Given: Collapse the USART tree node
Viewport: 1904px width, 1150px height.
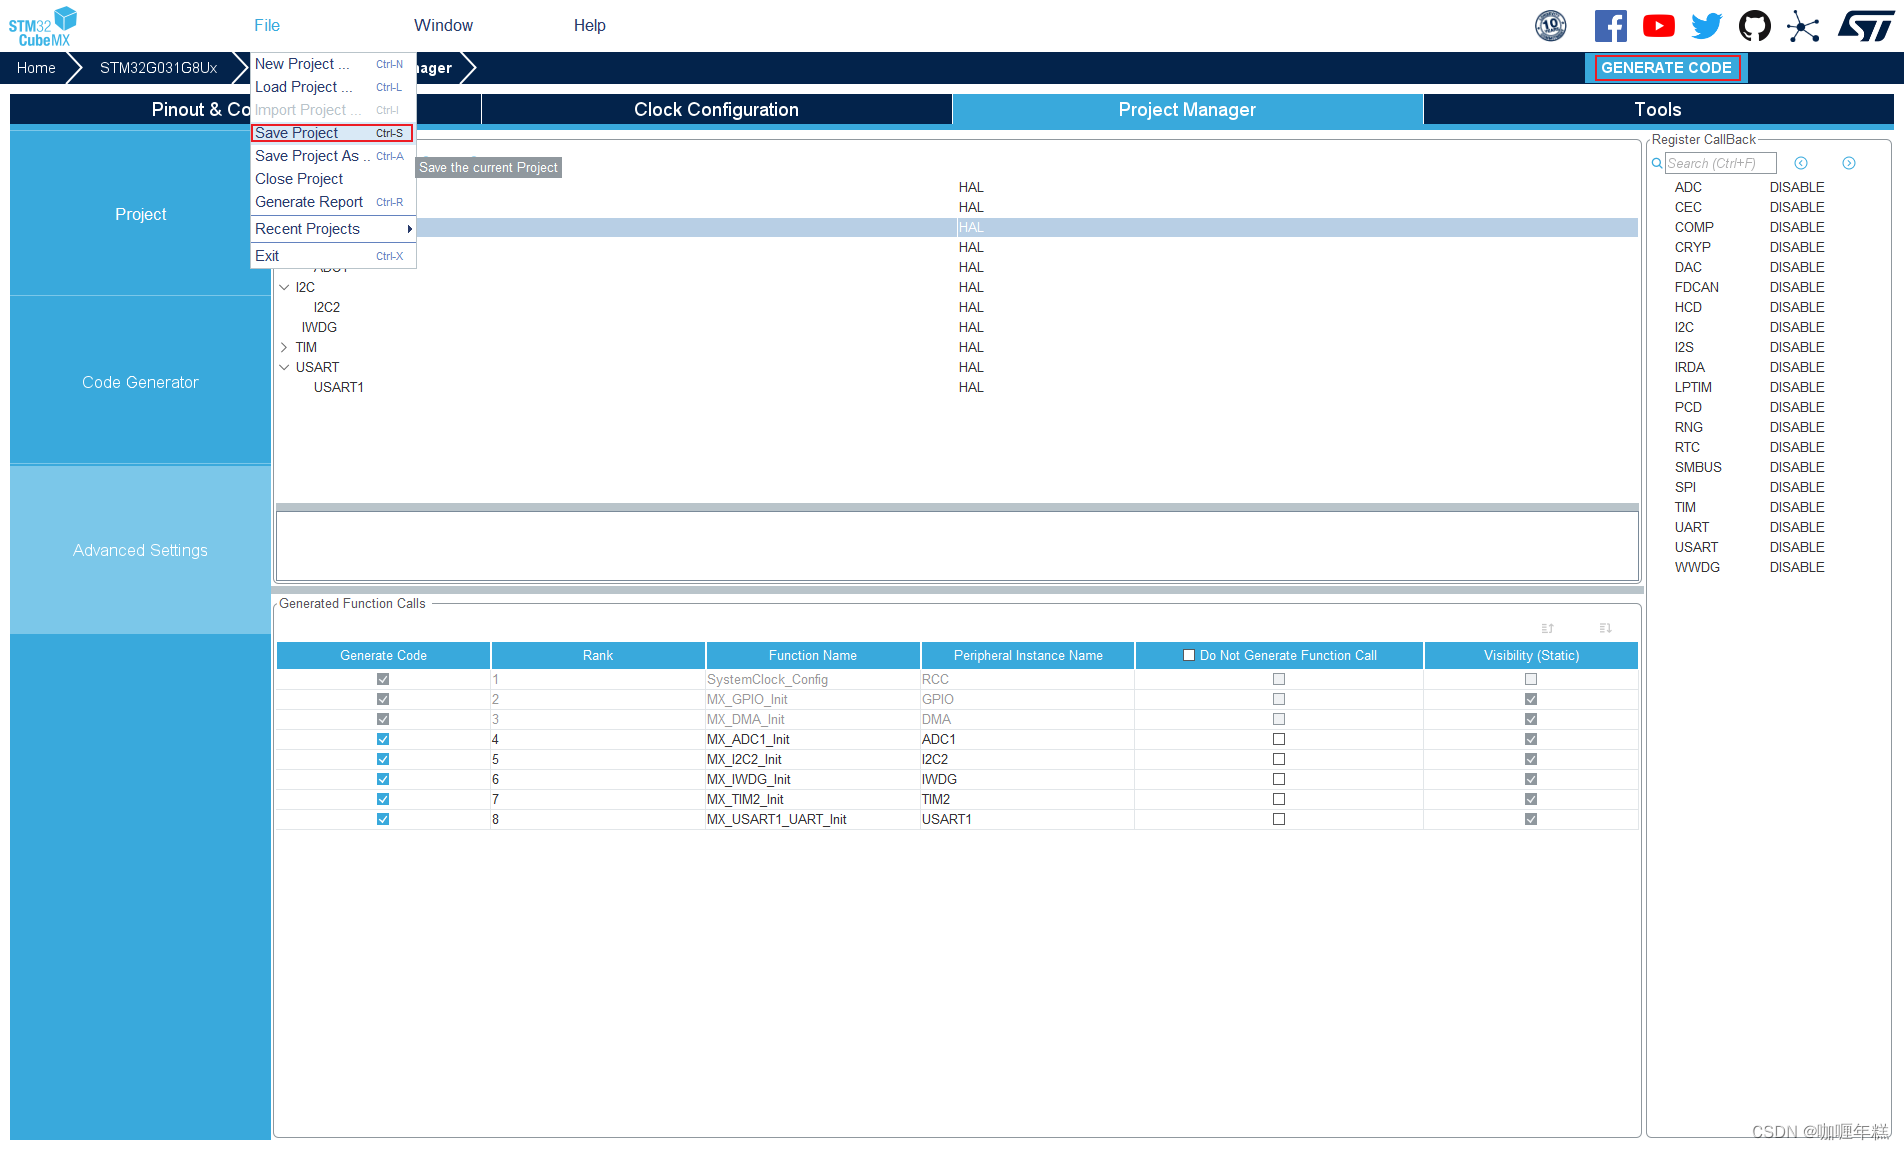Looking at the screenshot, I should [284, 367].
